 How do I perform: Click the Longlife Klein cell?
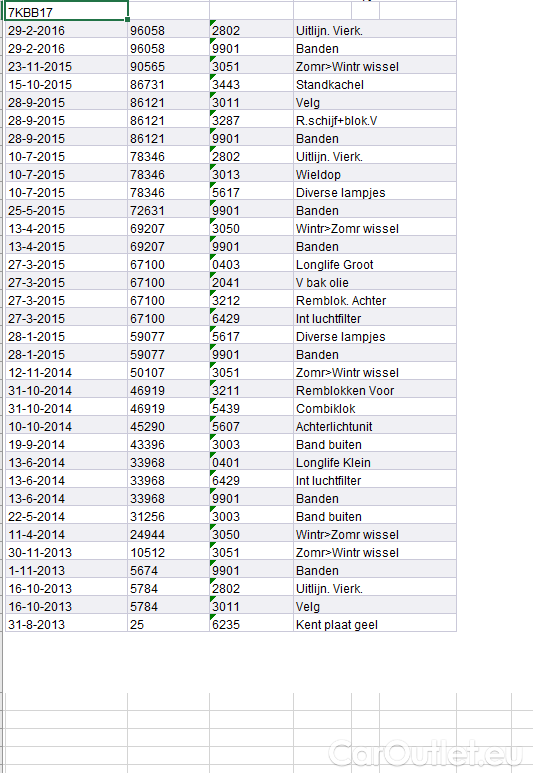[x=375, y=462]
